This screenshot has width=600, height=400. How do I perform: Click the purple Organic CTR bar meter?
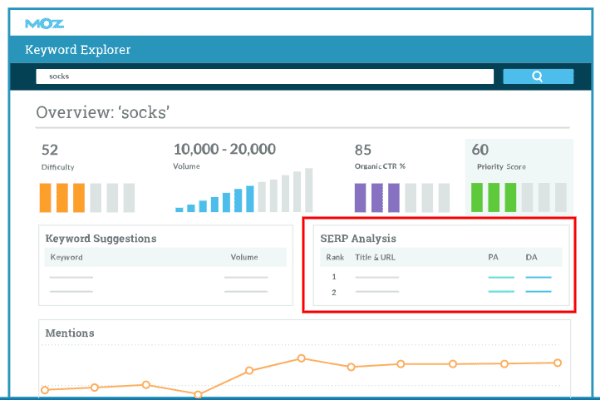(x=402, y=198)
